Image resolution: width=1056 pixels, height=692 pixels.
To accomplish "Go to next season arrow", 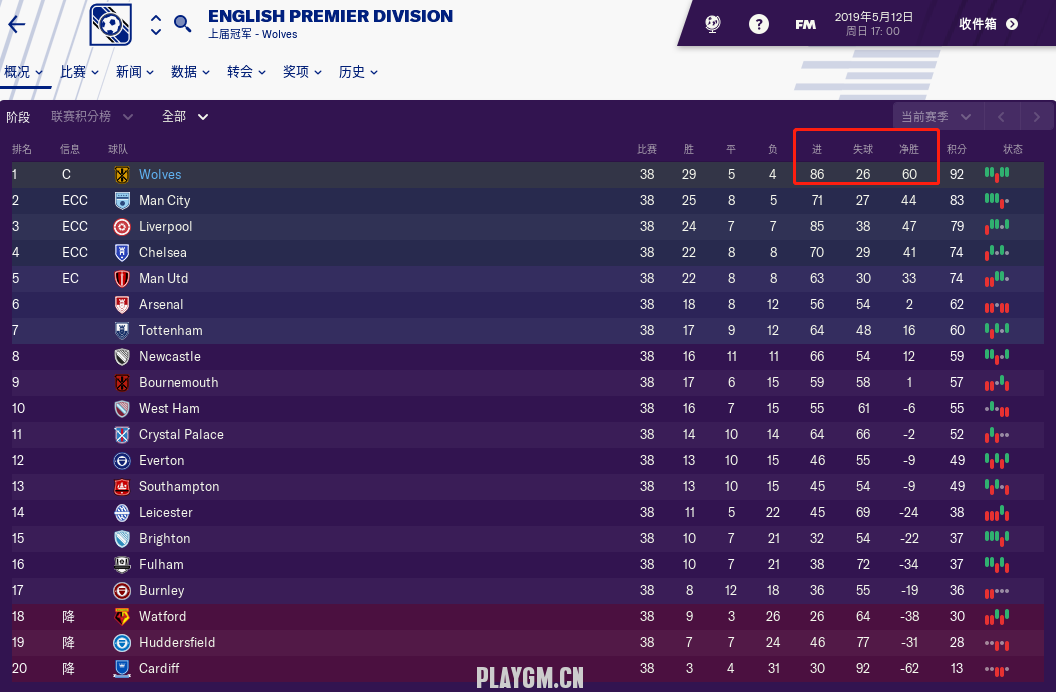I will coord(1037,117).
